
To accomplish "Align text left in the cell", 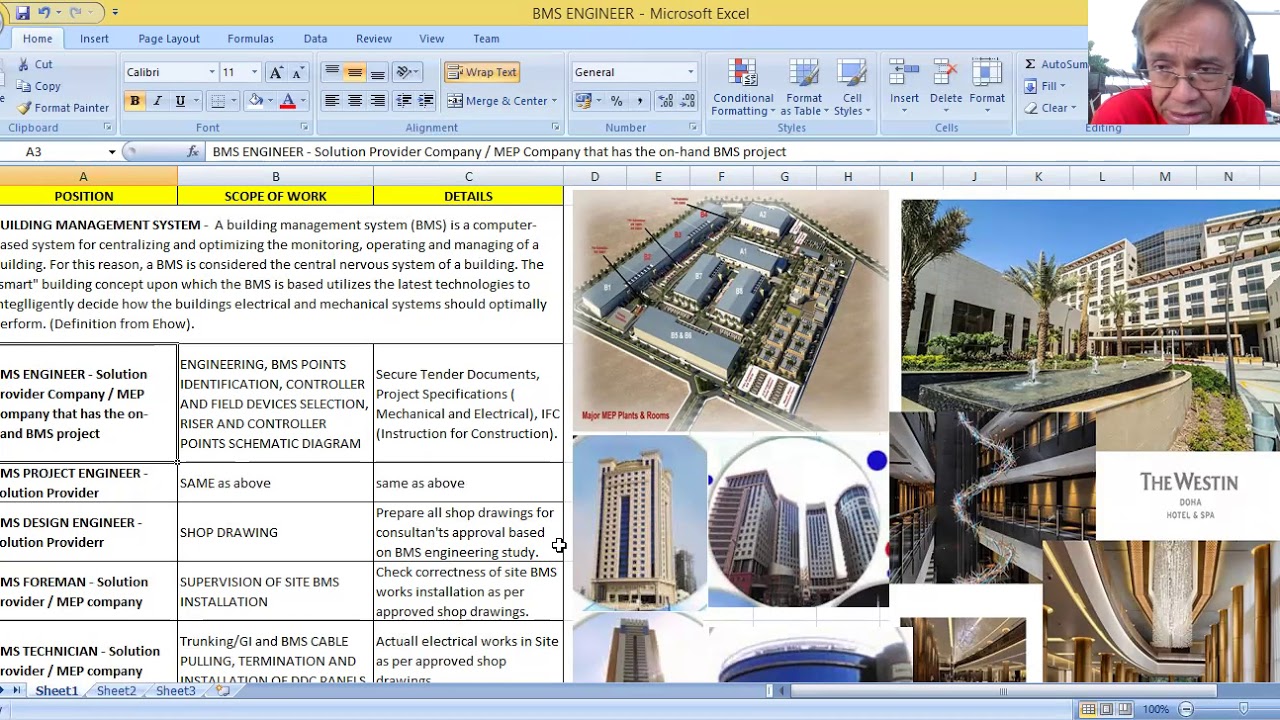I will 332,101.
